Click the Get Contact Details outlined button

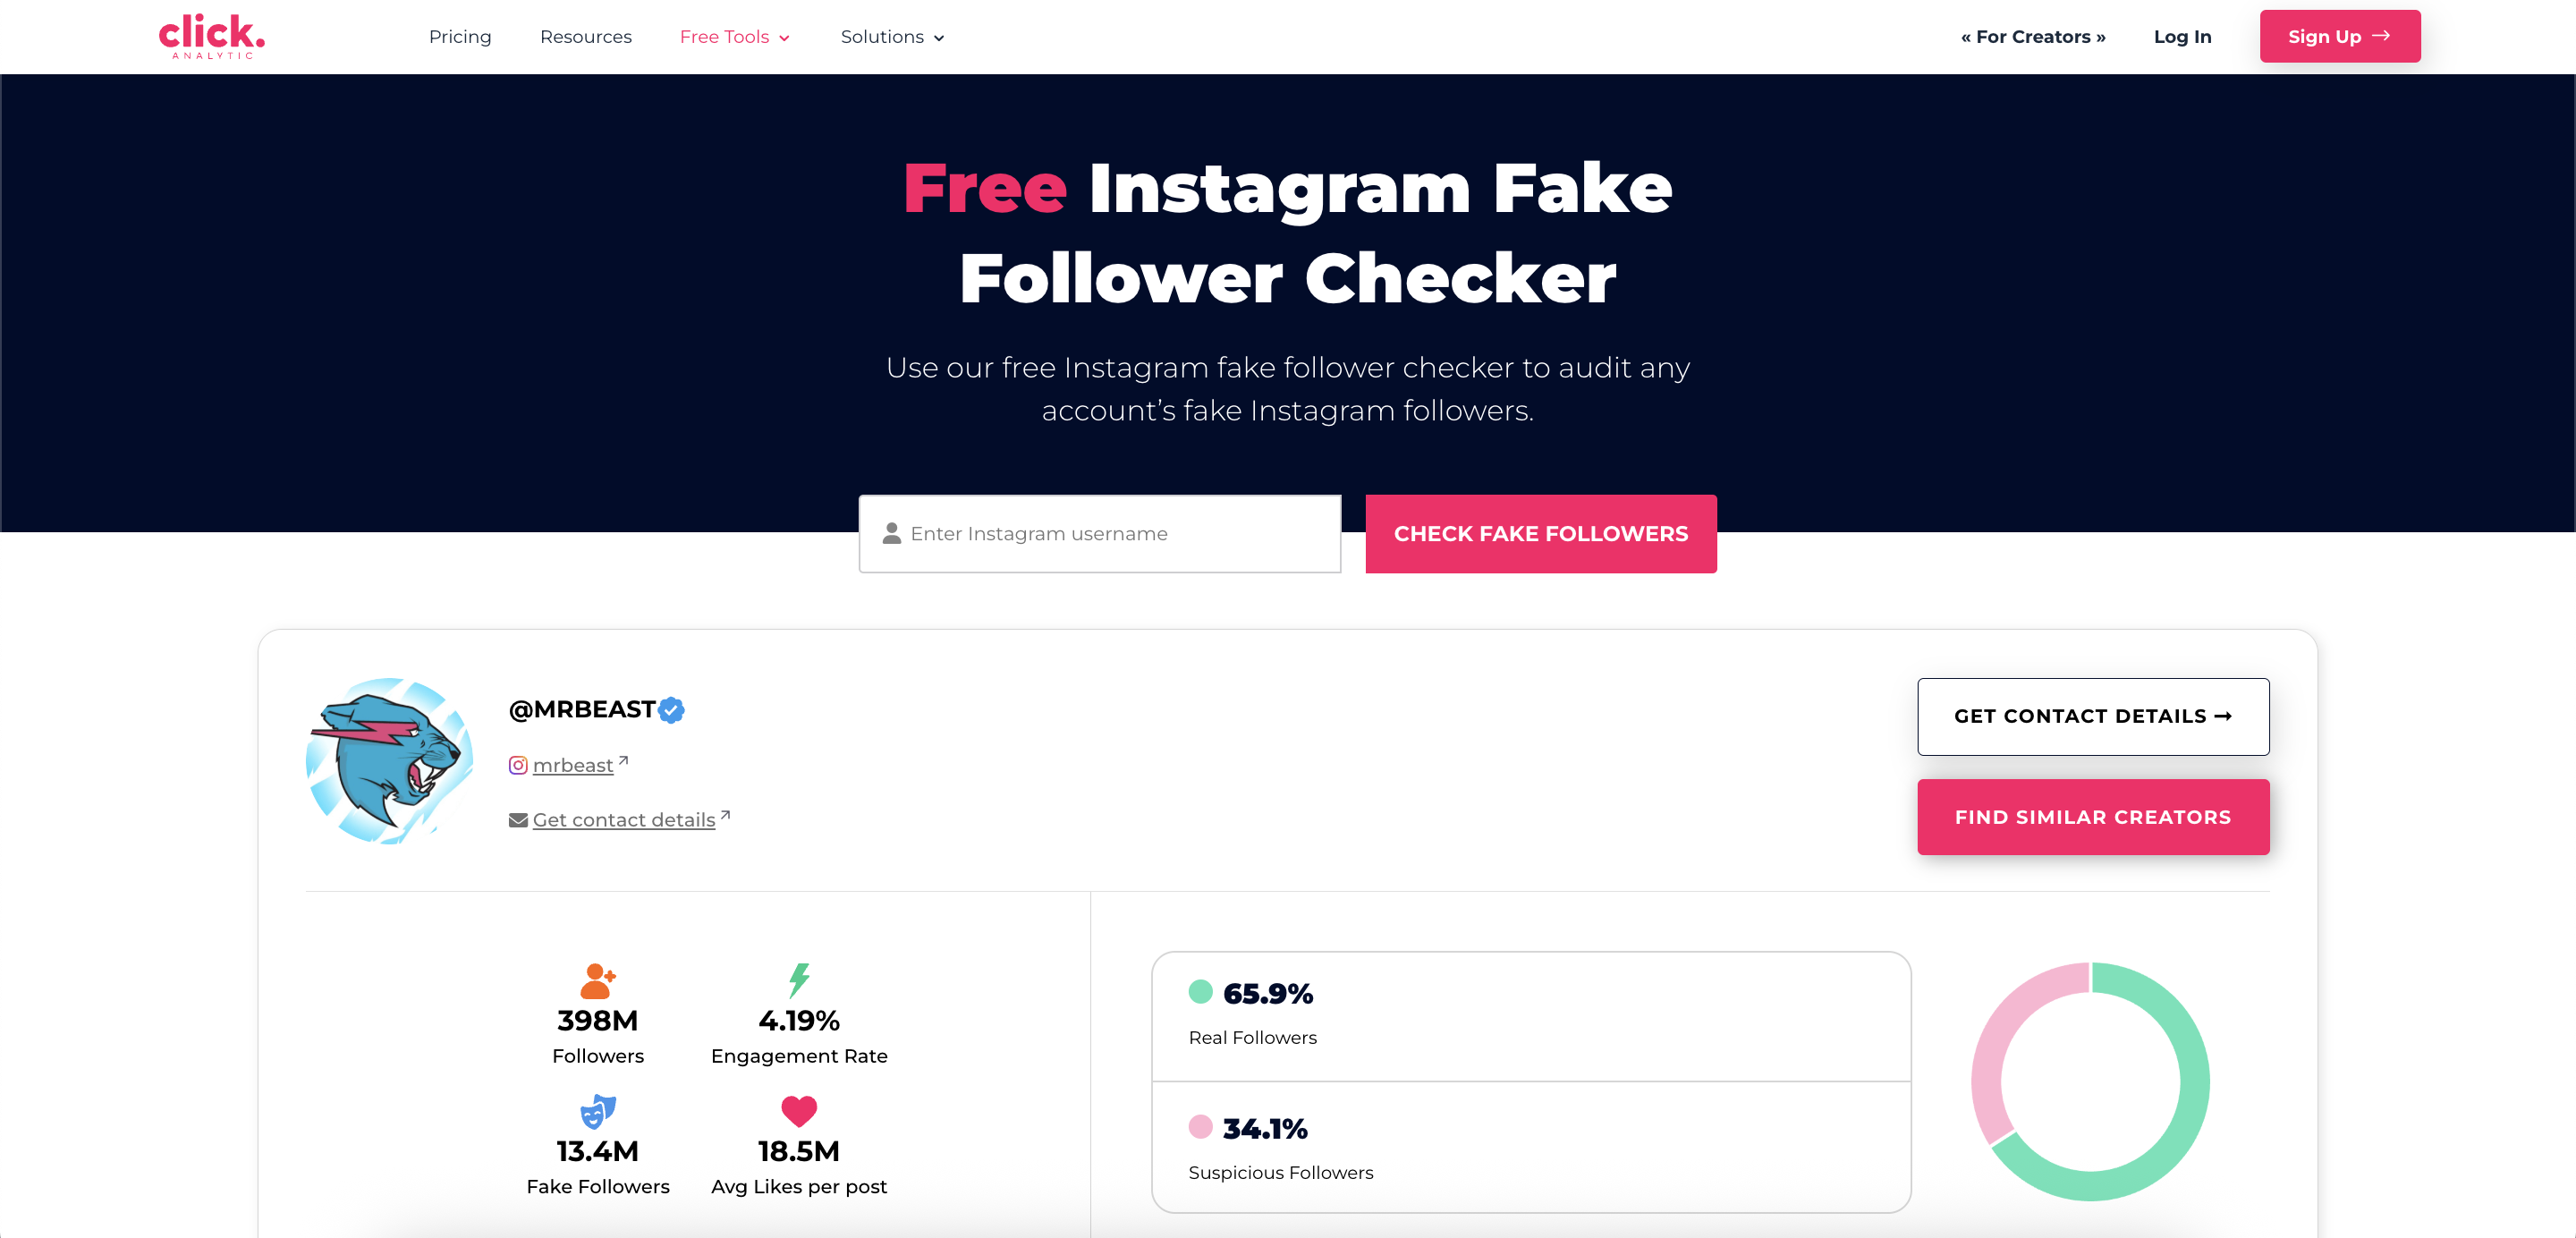point(2093,716)
